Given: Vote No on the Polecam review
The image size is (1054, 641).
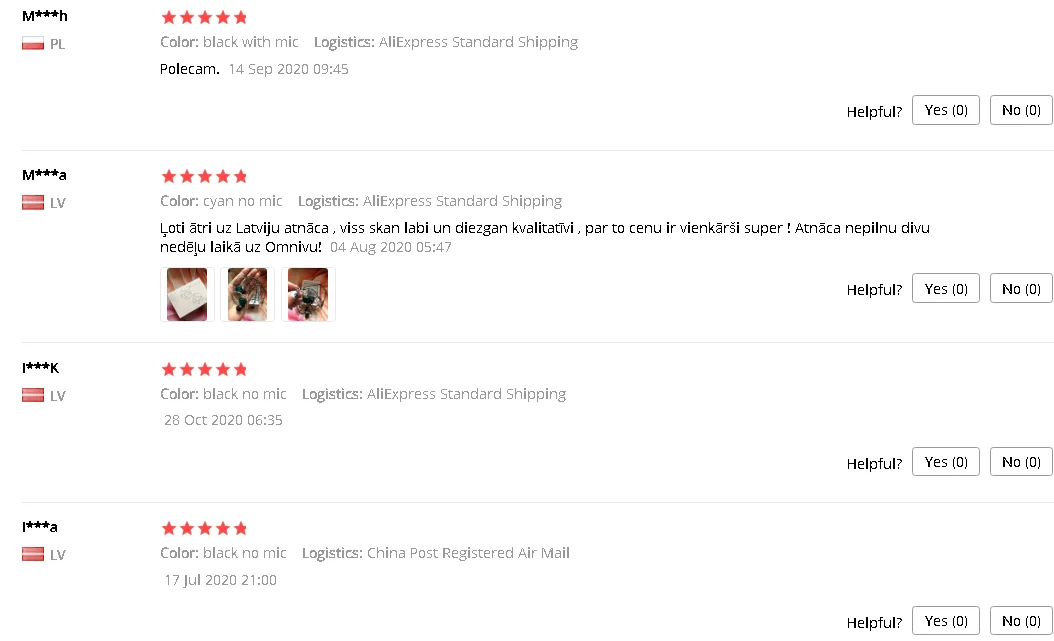Looking at the screenshot, I should (1021, 110).
